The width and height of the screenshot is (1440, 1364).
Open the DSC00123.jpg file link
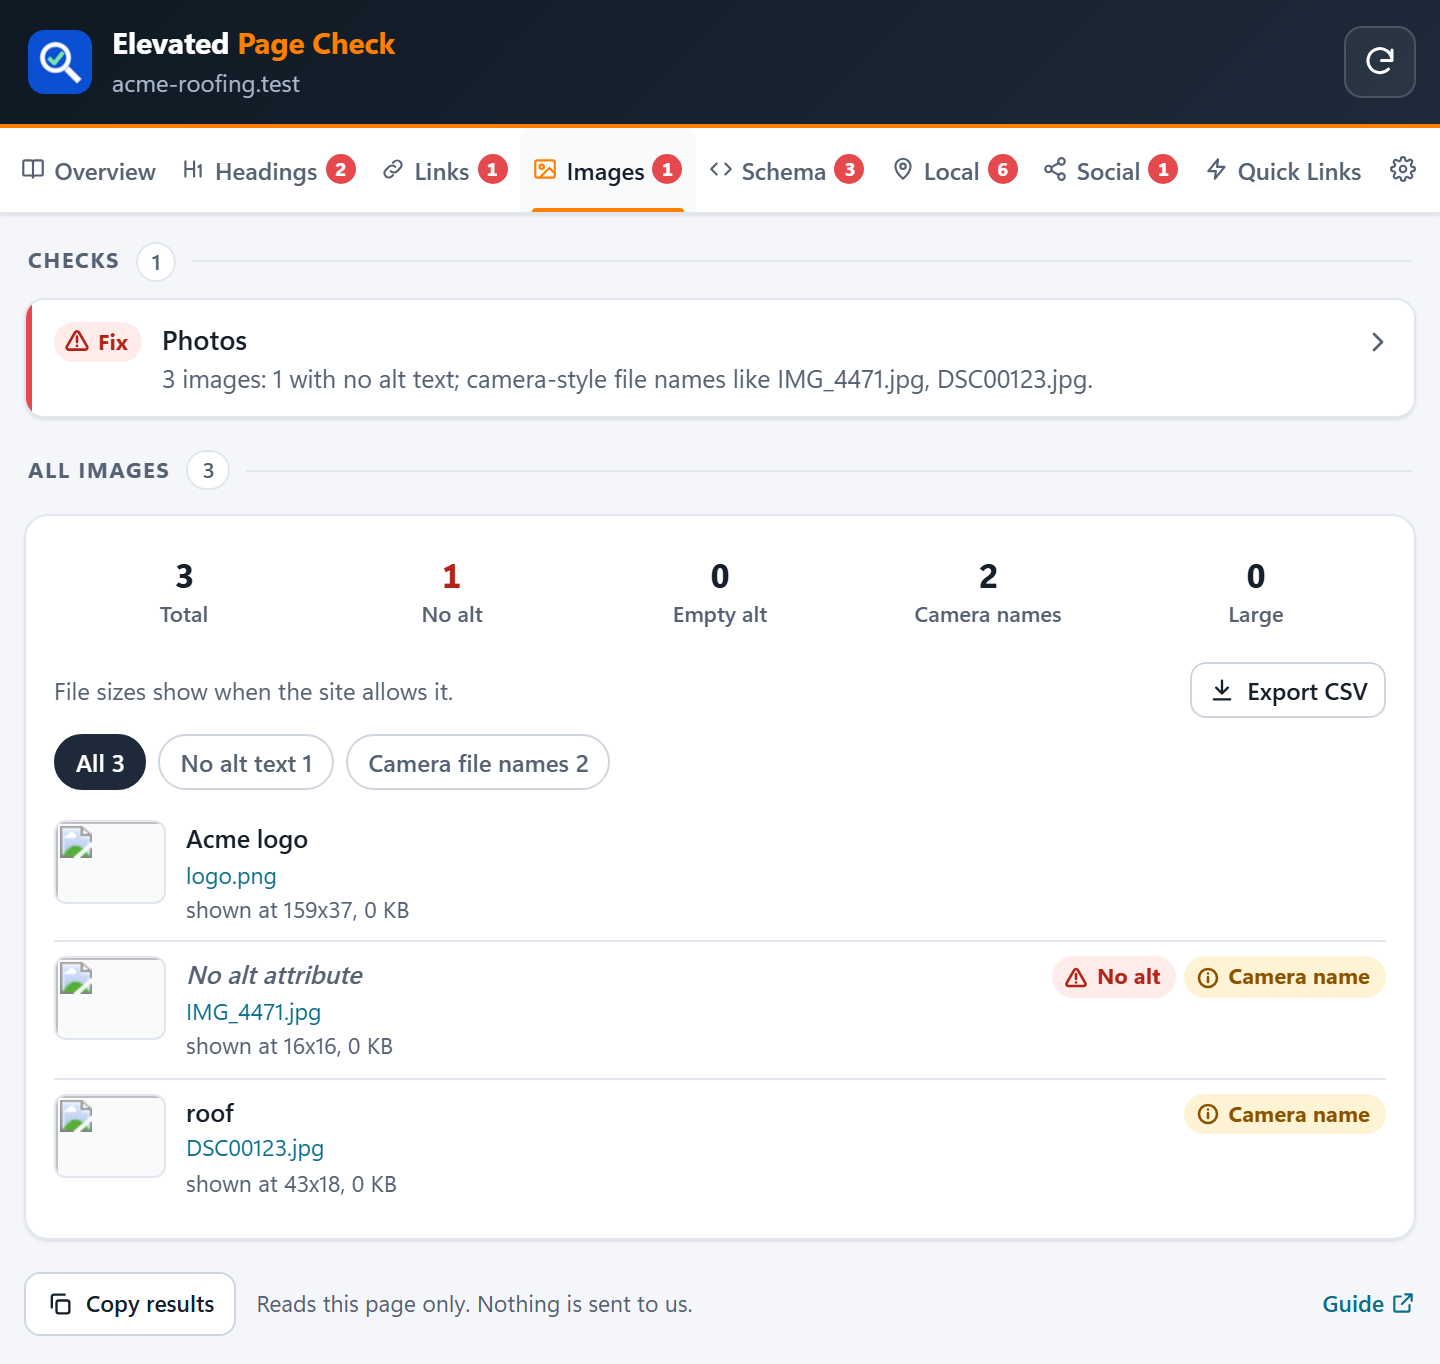click(x=255, y=1148)
